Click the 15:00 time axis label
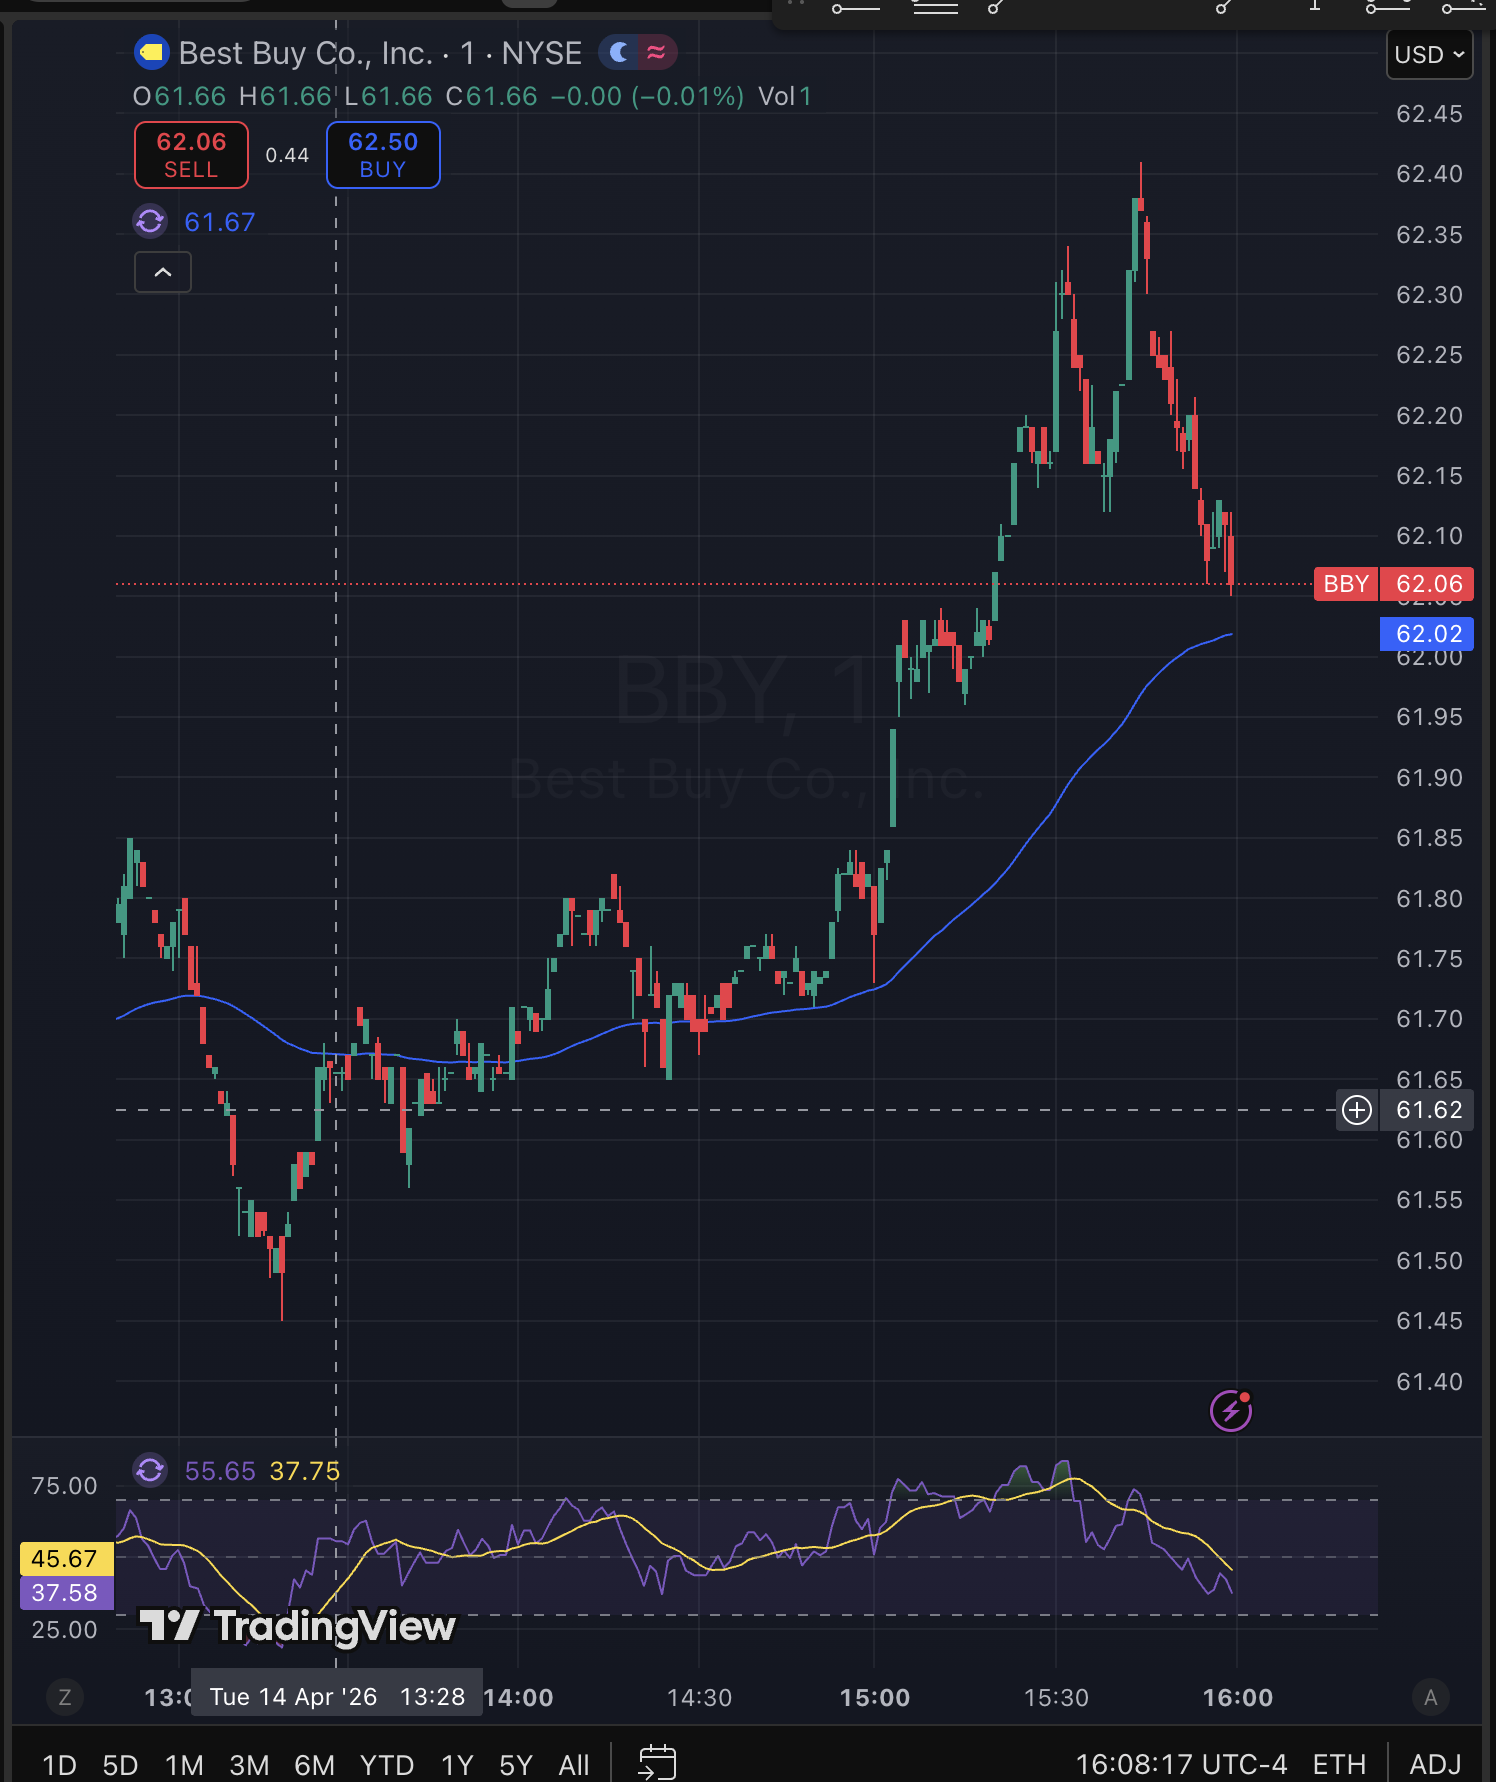 click(875, 1698)
